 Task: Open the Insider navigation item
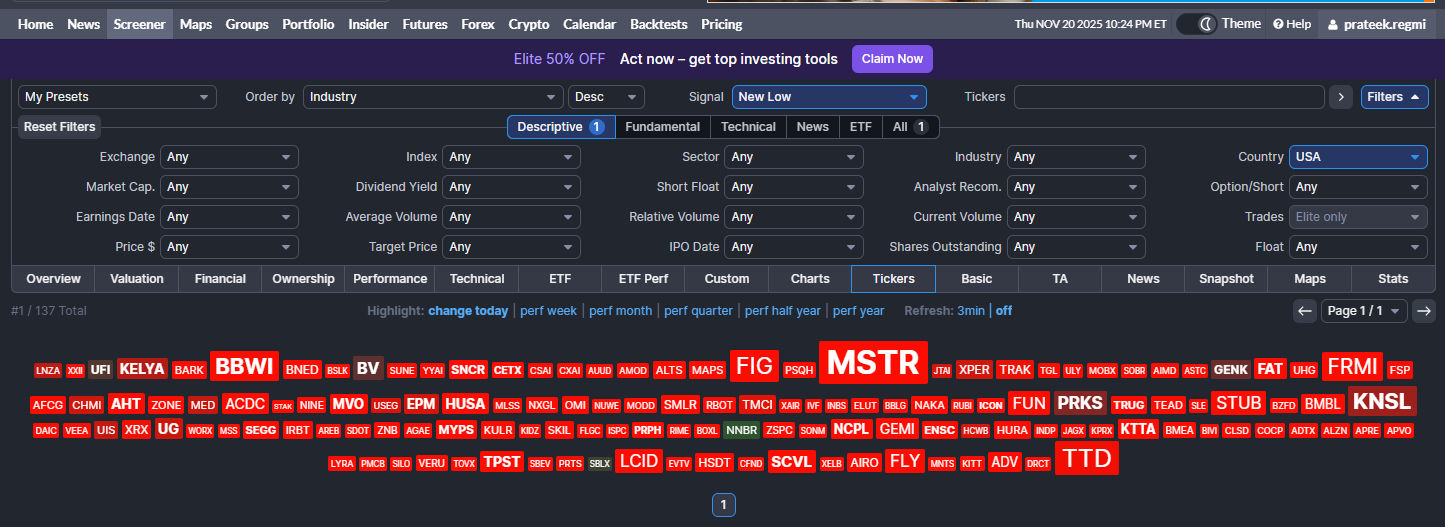369,24
